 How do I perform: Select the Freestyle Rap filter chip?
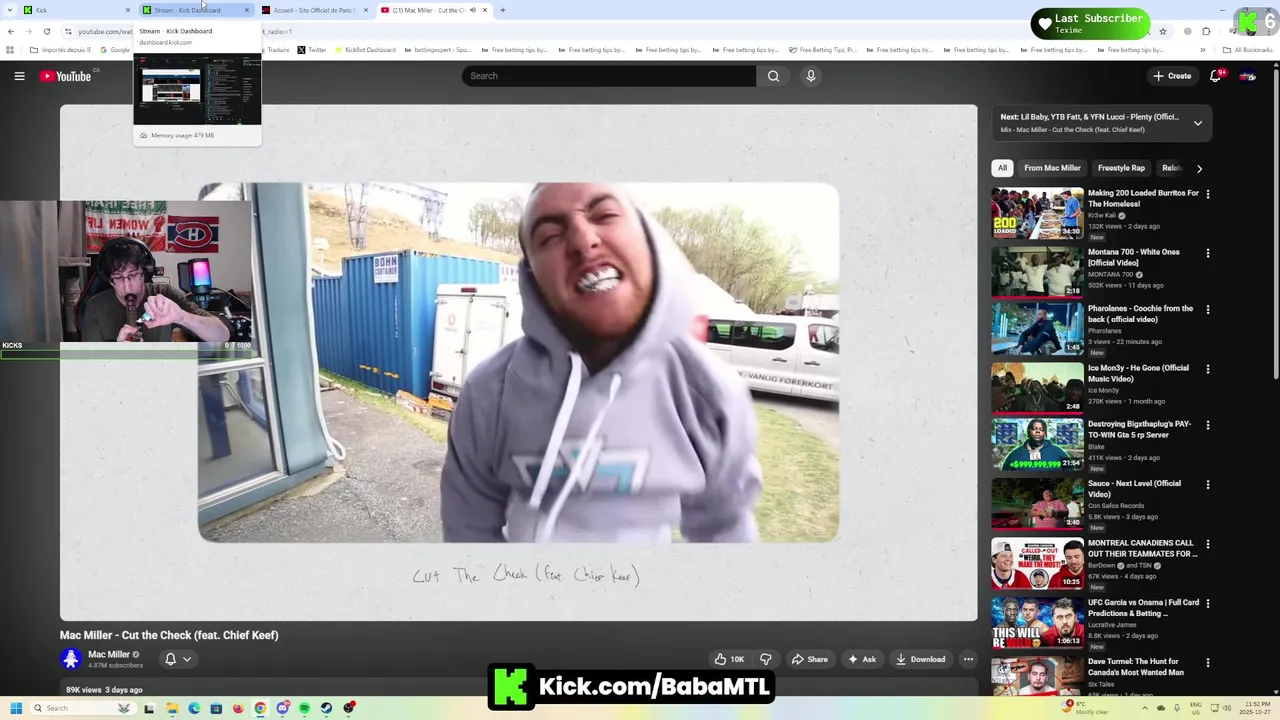[x=1121, y=168]
